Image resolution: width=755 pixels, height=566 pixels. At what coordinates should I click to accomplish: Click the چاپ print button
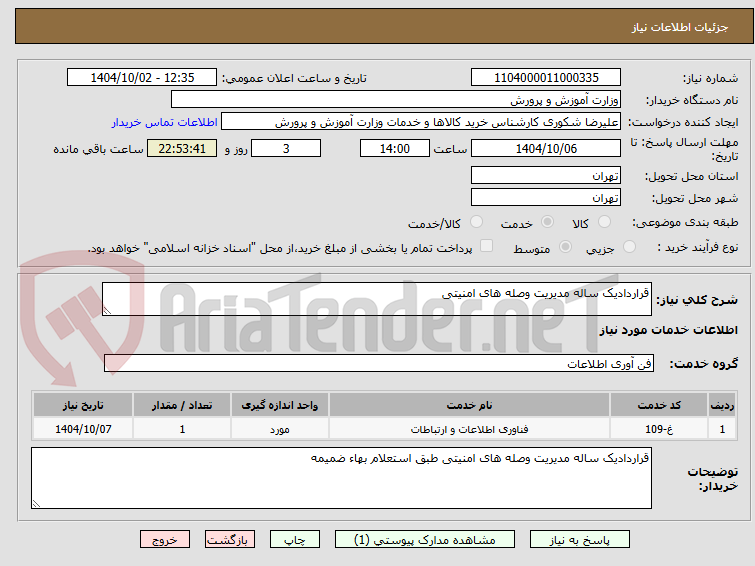(x=295, y=540)
